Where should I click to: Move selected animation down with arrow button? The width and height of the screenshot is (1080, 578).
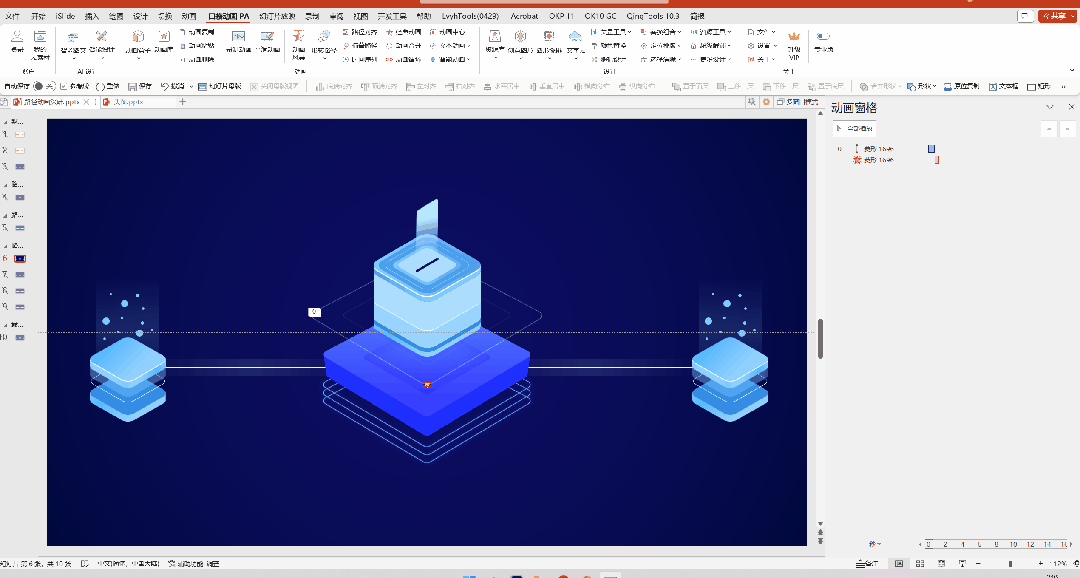[x=1068, y=129]
